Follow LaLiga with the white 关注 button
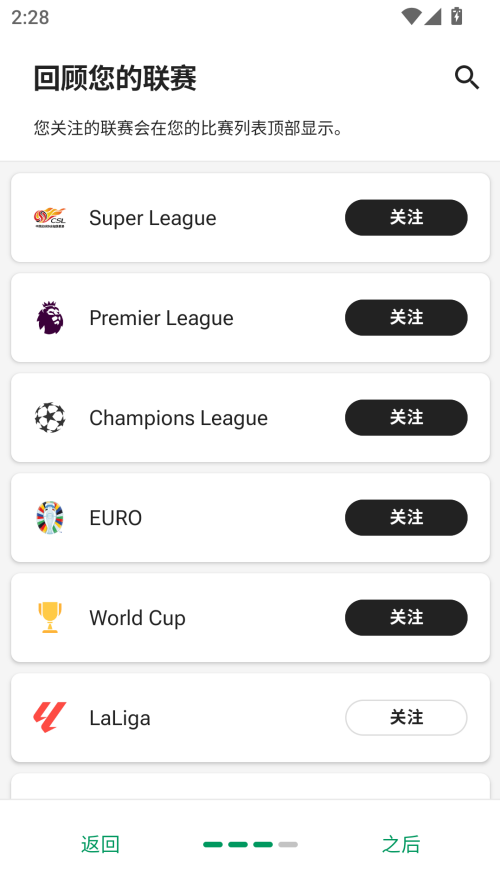 [x=406, y=718]
